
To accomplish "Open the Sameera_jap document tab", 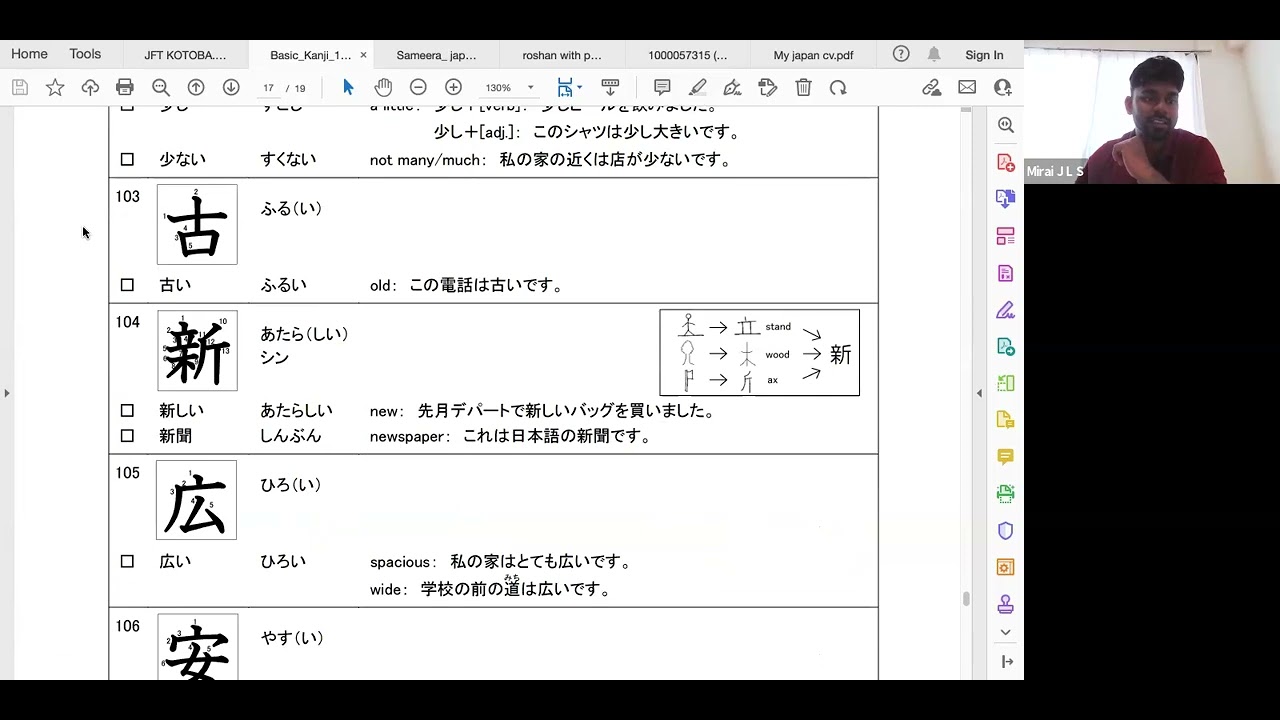I will tap(436, 55).
